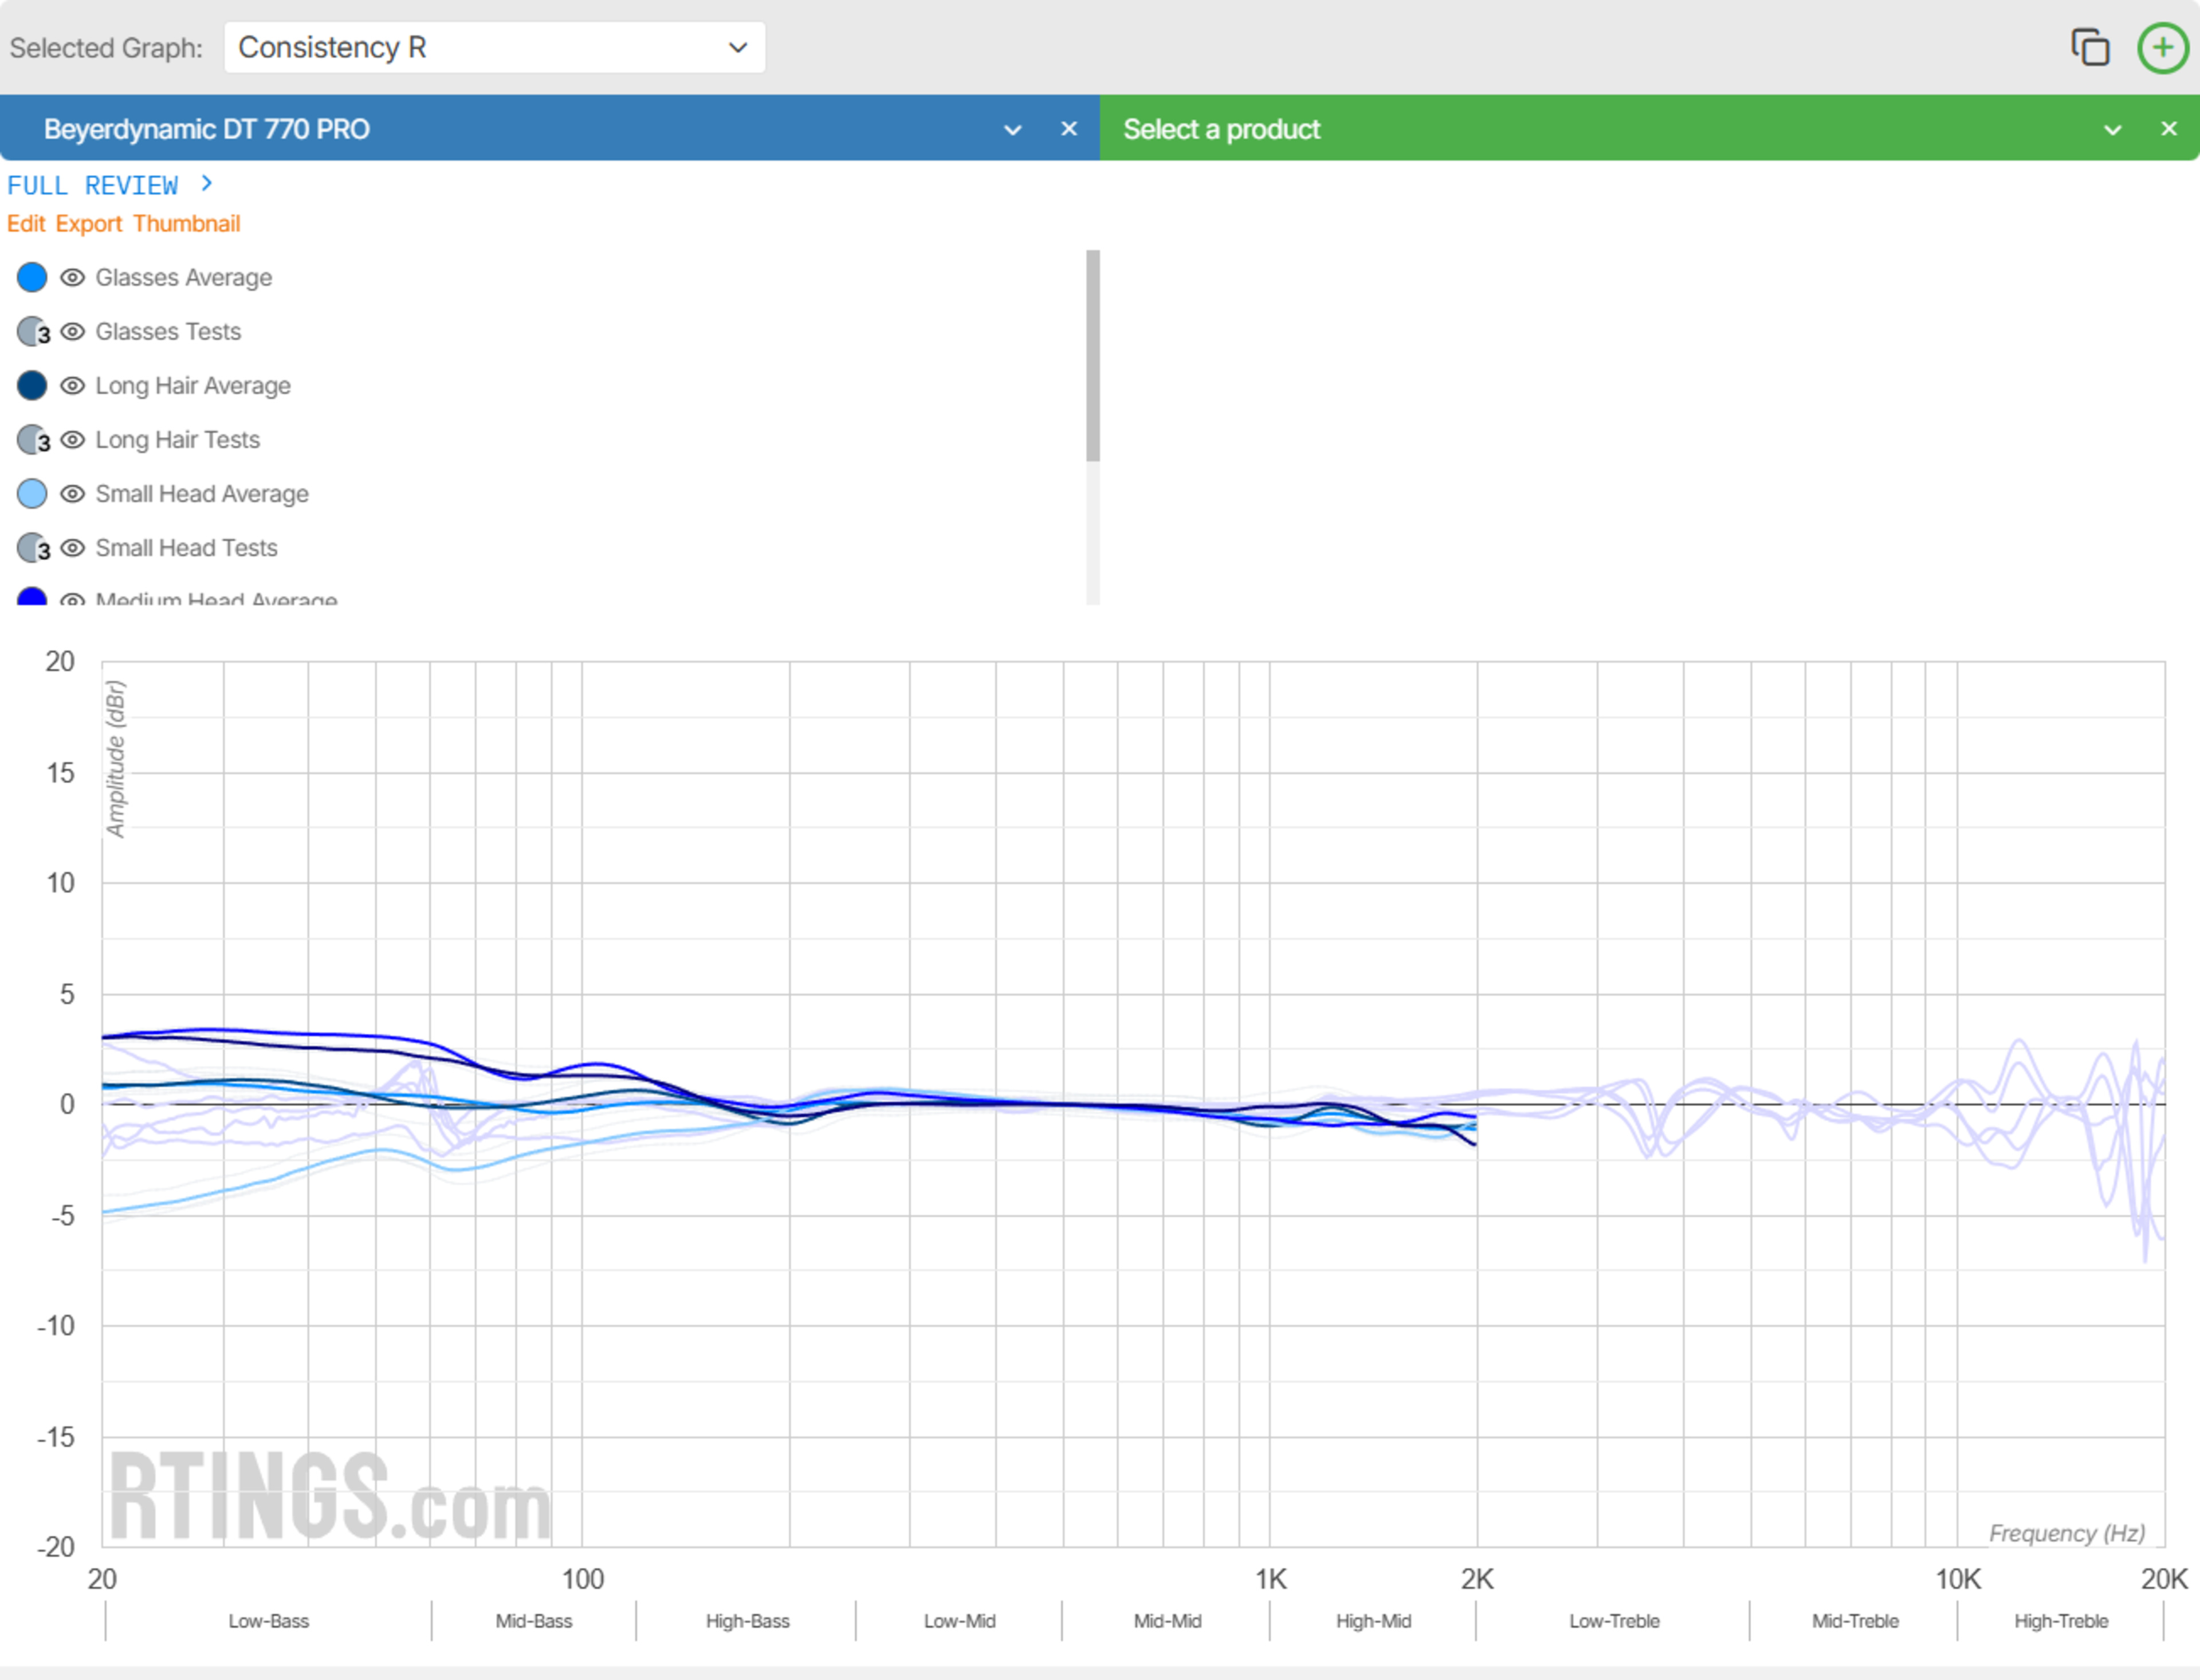Click the Small Head Tests label

point(187,547)
